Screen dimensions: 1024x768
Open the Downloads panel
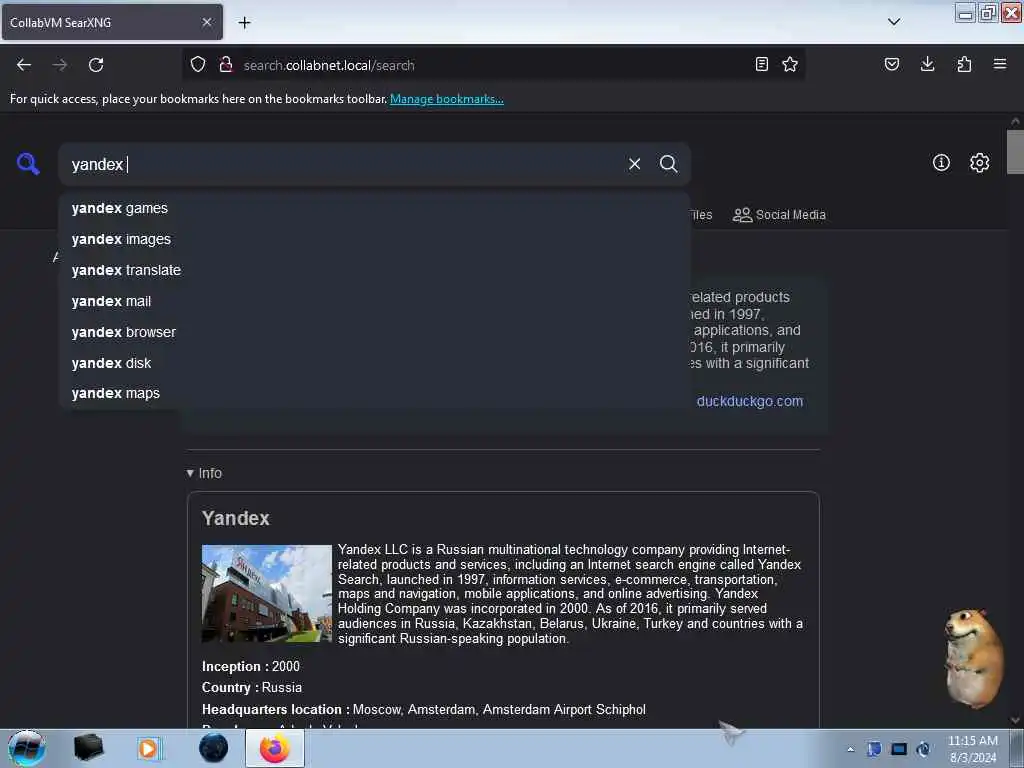[x=927, y=65]
